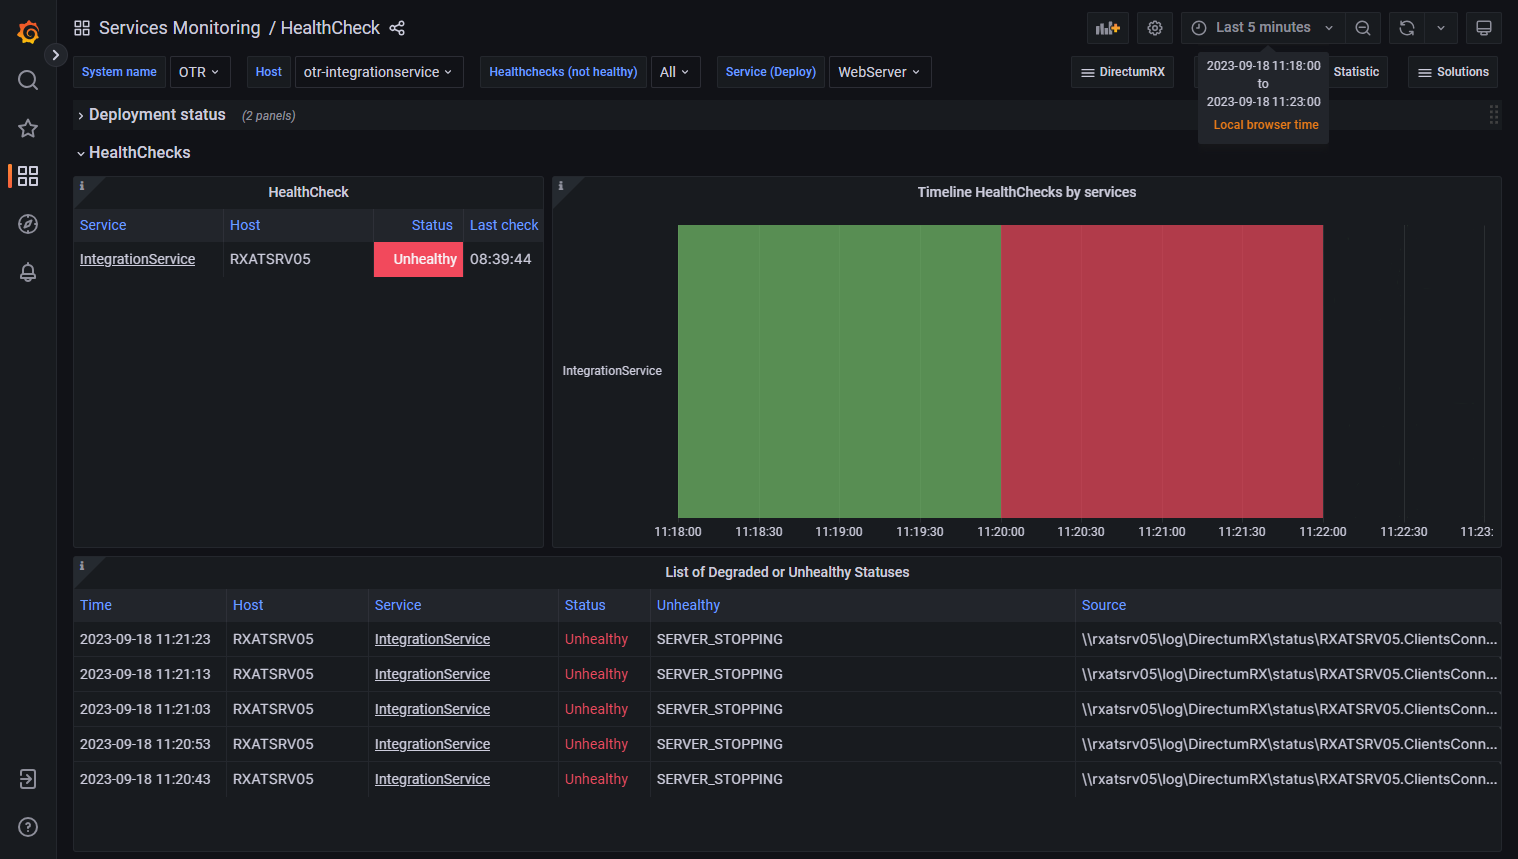
Task: Open the Explore compass icon
Action: coord(28,224)
